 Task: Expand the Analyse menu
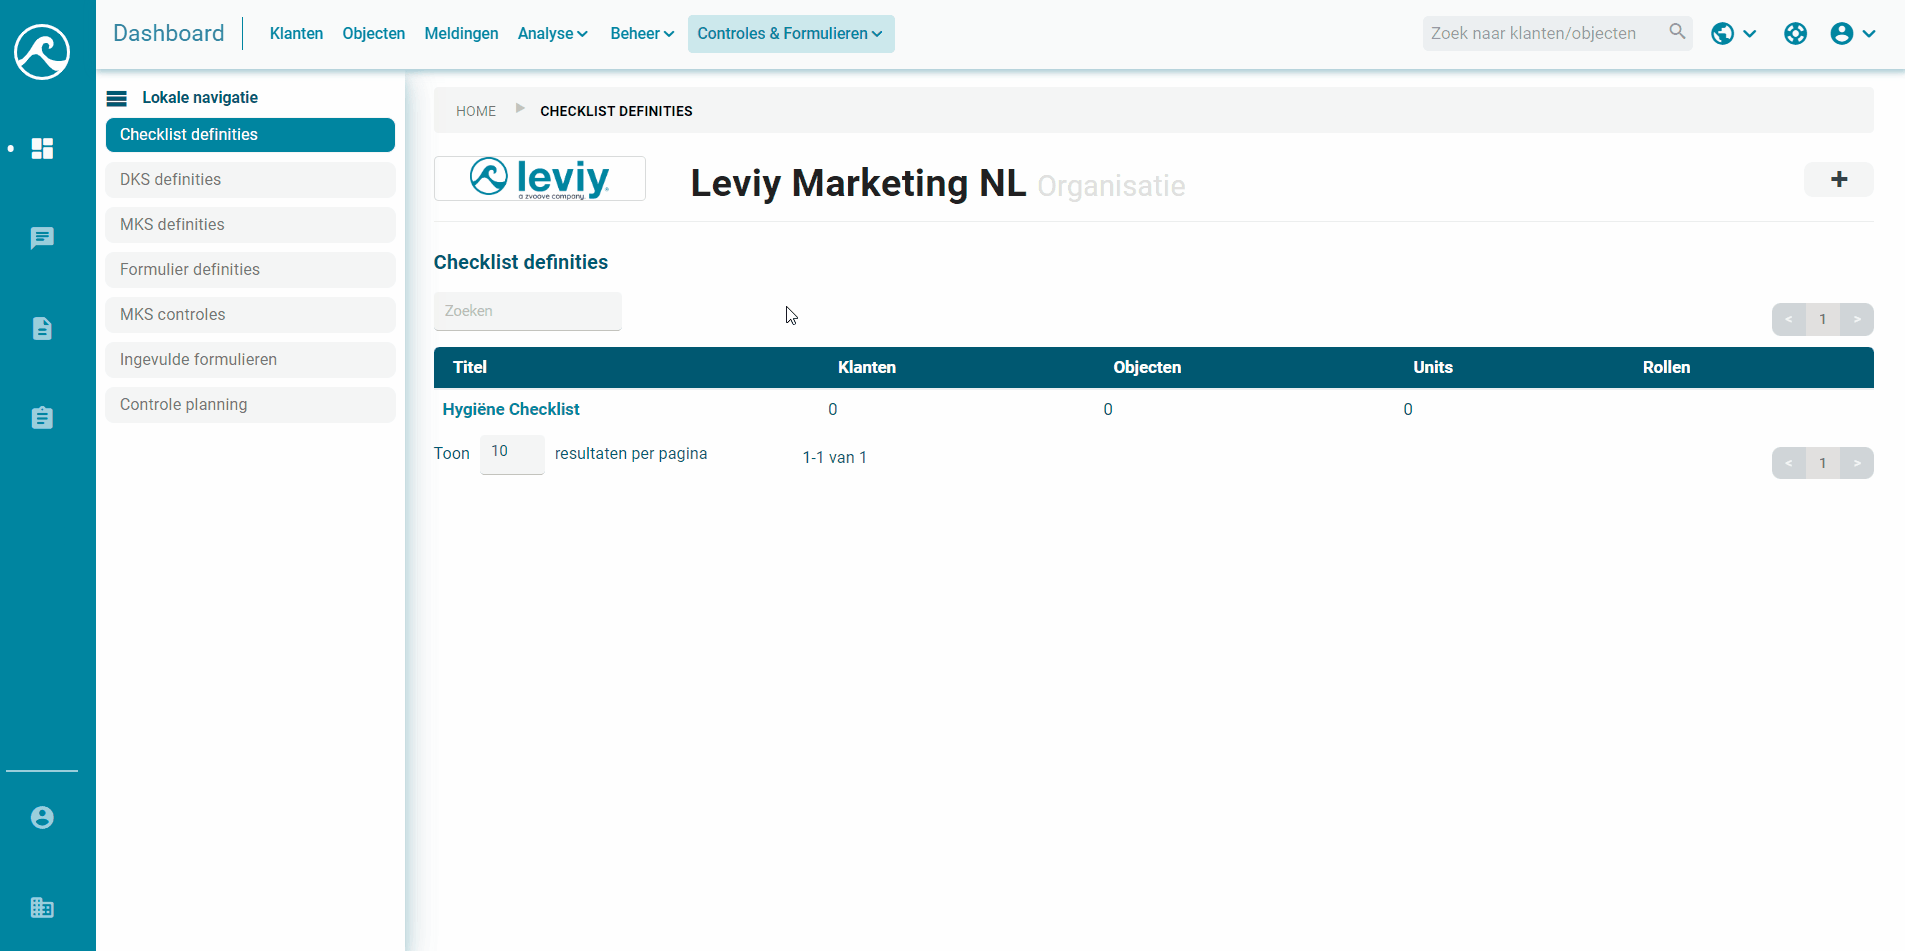552,34
